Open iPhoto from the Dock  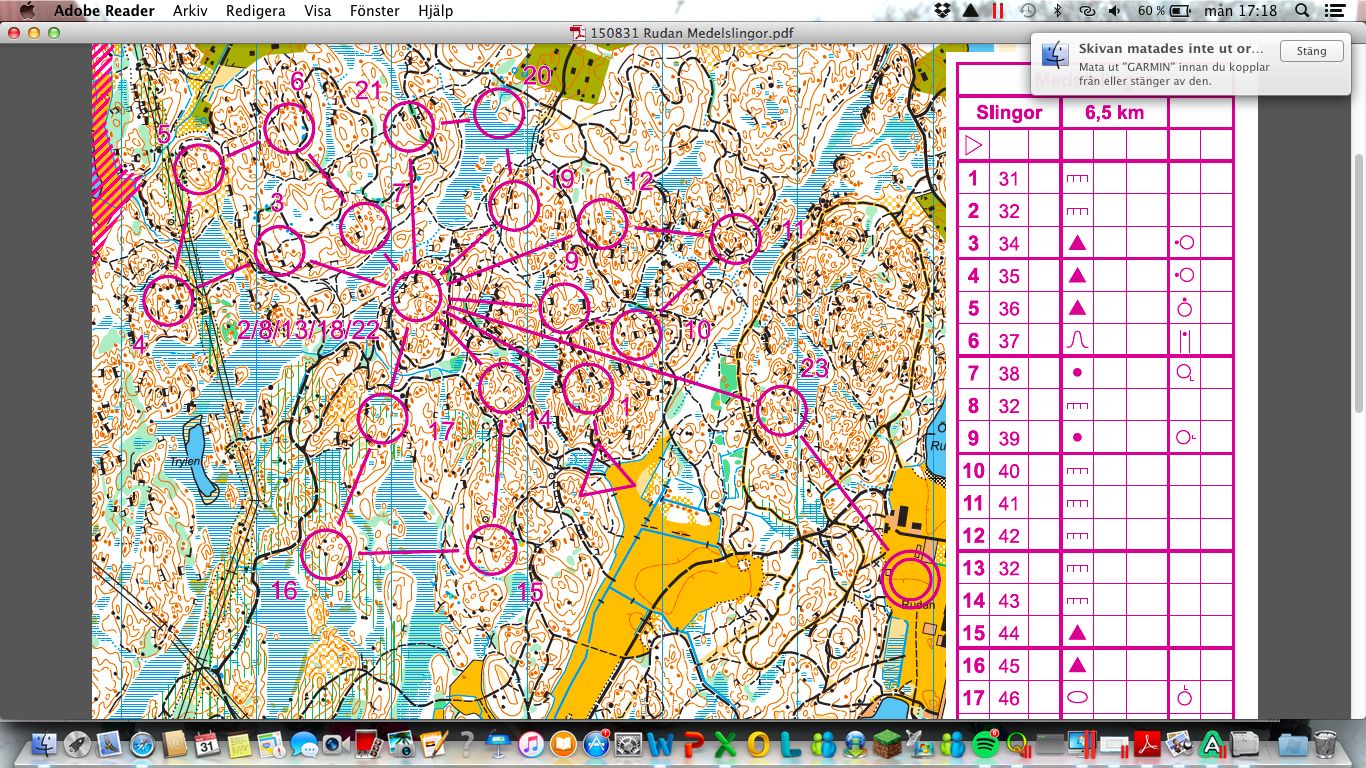401,745
